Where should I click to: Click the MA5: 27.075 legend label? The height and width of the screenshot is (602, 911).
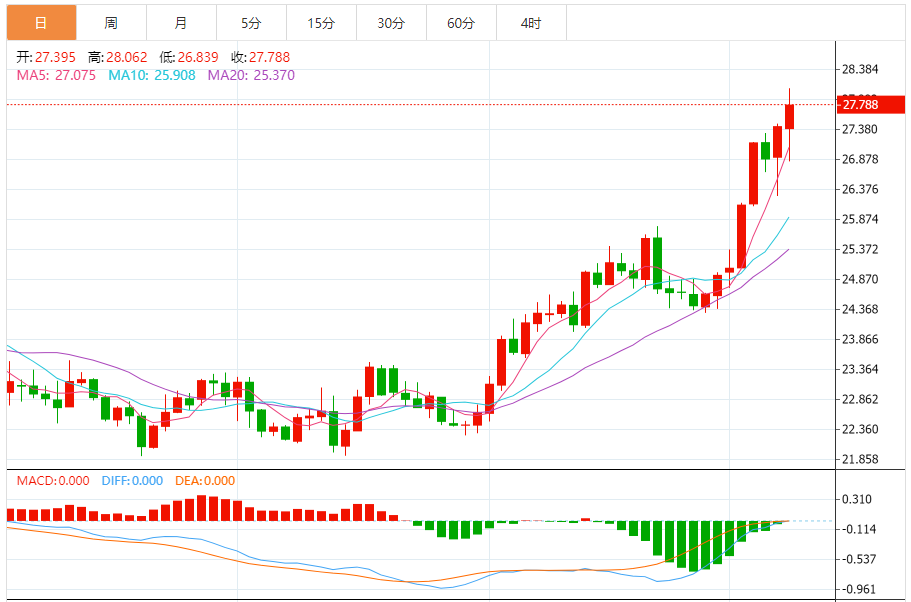tap(56, 76)
